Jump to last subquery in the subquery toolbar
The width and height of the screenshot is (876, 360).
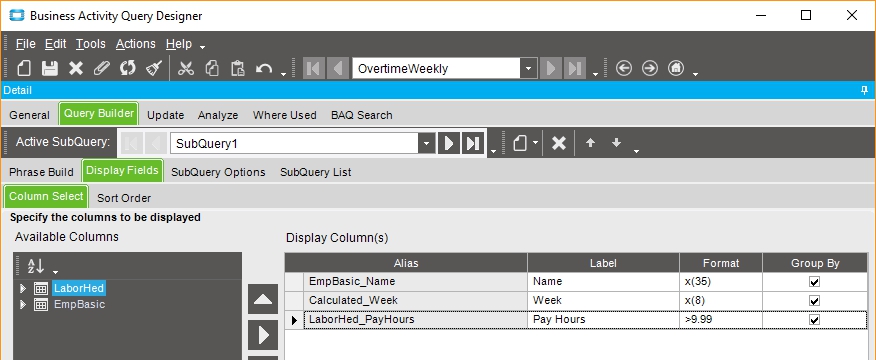pyautogui.click(x=473, y=143)
